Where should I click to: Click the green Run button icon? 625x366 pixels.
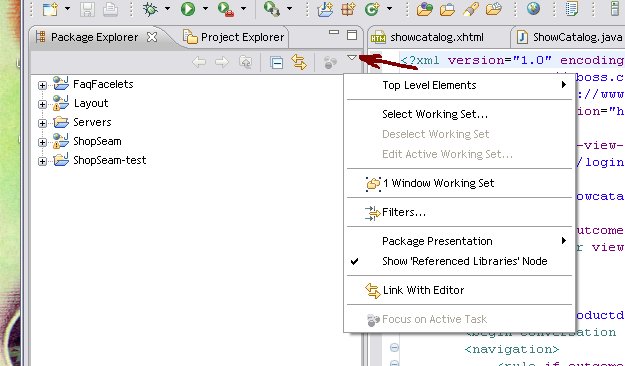[188, 9]
